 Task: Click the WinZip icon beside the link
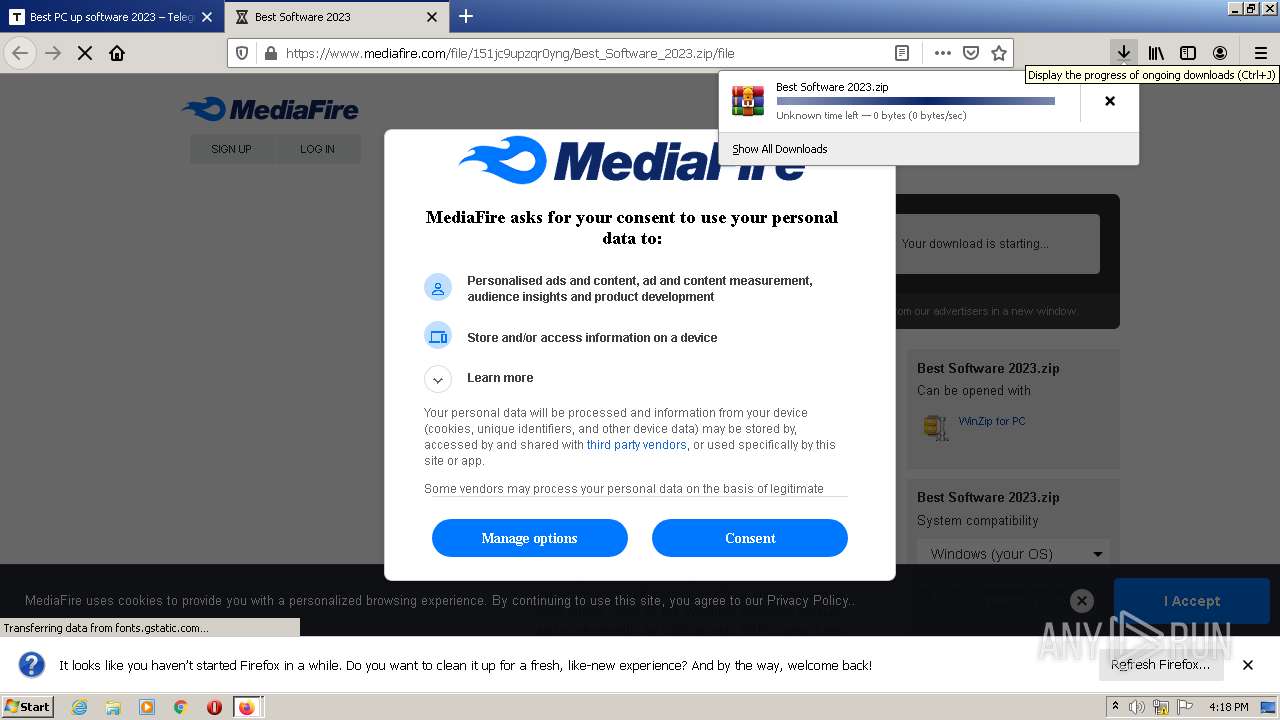pos(936,426)
